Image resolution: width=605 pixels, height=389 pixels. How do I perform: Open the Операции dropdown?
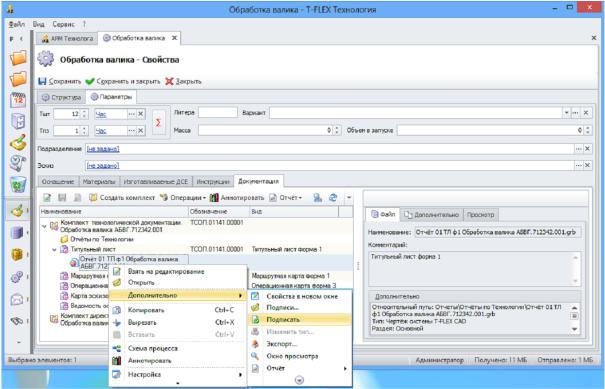(183, 198)
